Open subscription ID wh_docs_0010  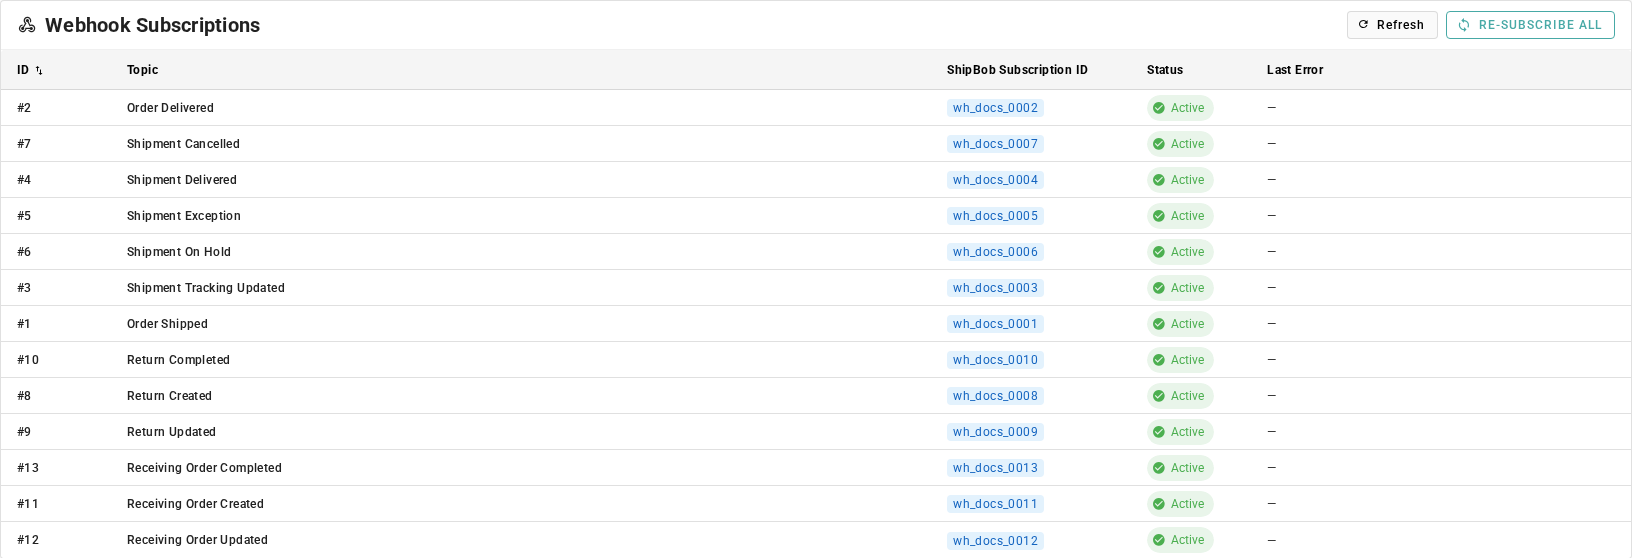tap(995, 360)
